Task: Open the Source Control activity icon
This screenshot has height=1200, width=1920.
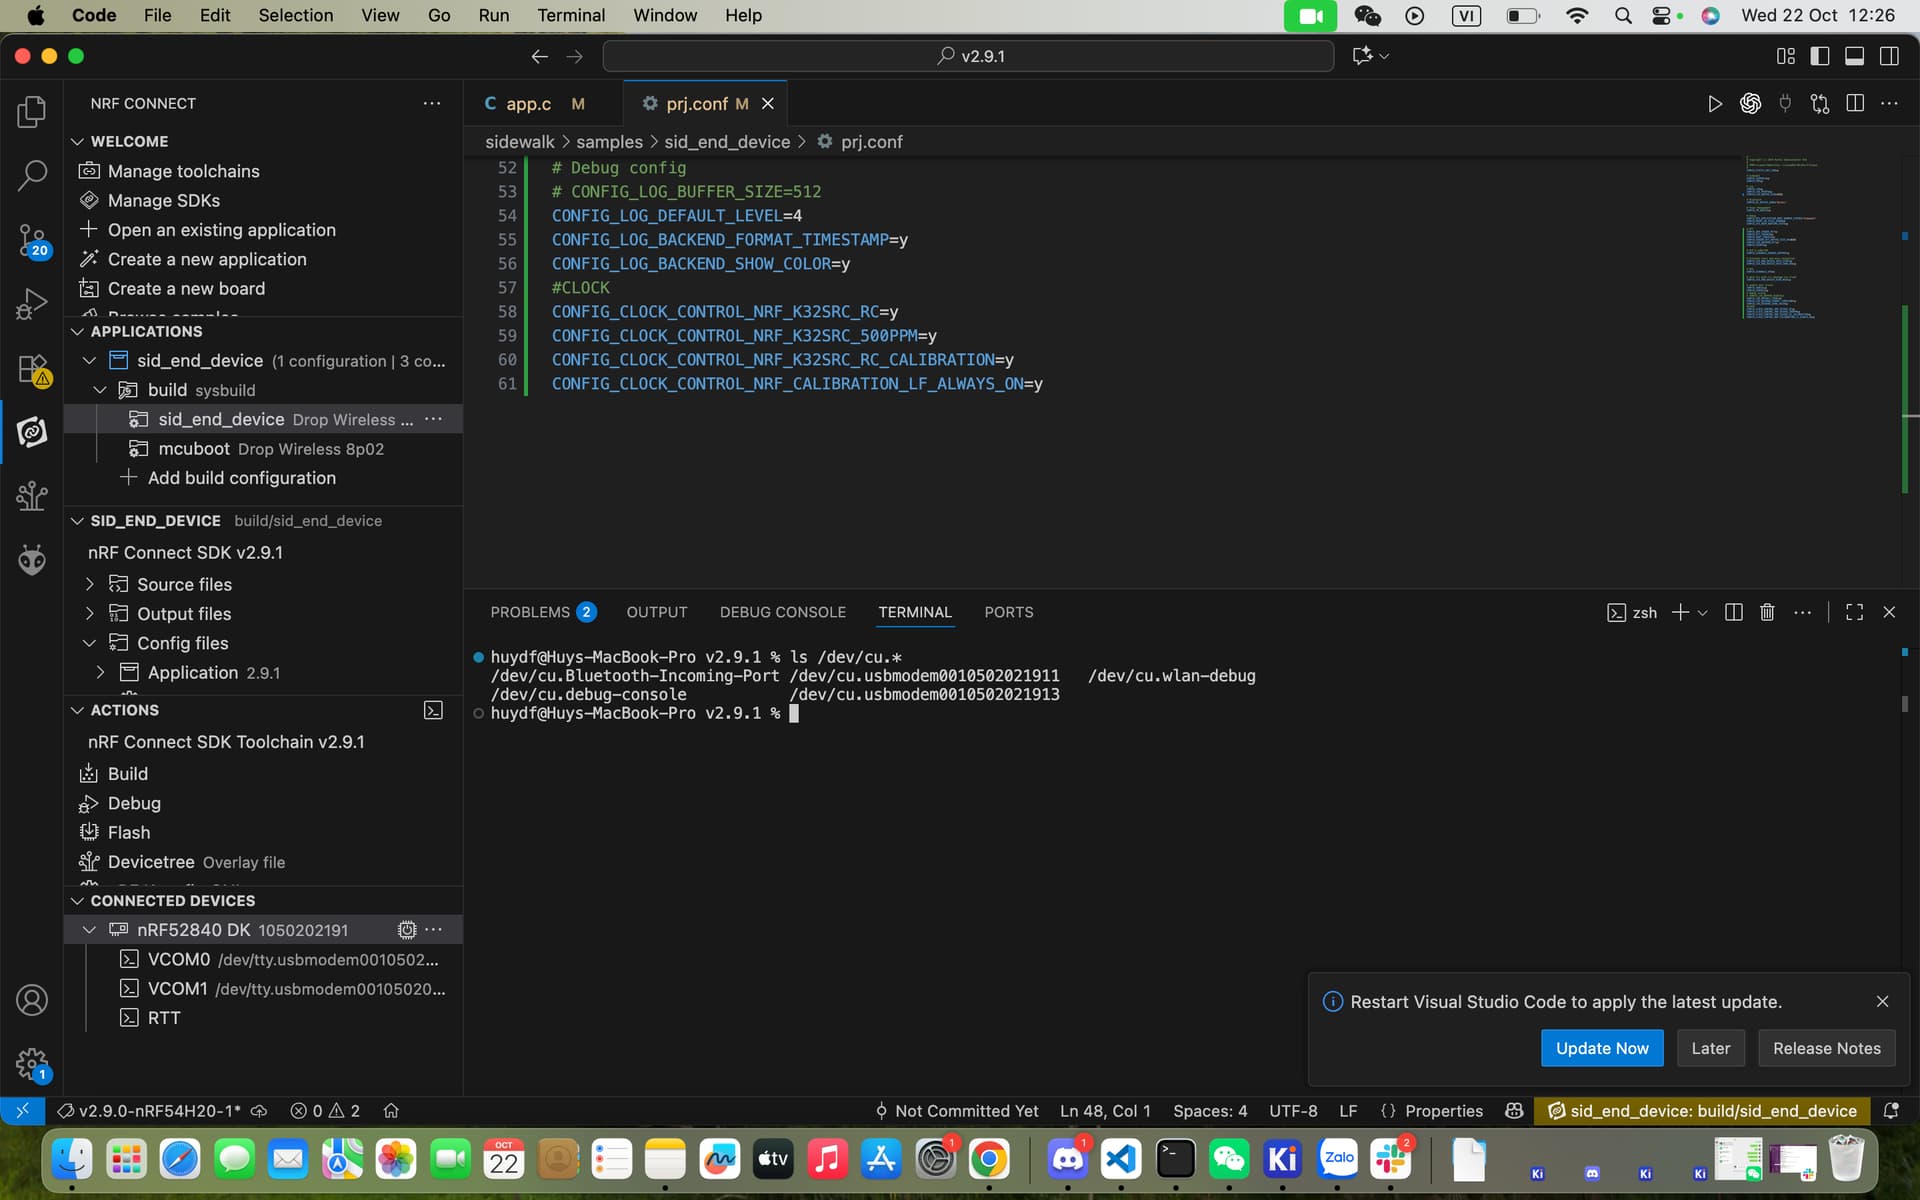Action: tap(32, 240)
